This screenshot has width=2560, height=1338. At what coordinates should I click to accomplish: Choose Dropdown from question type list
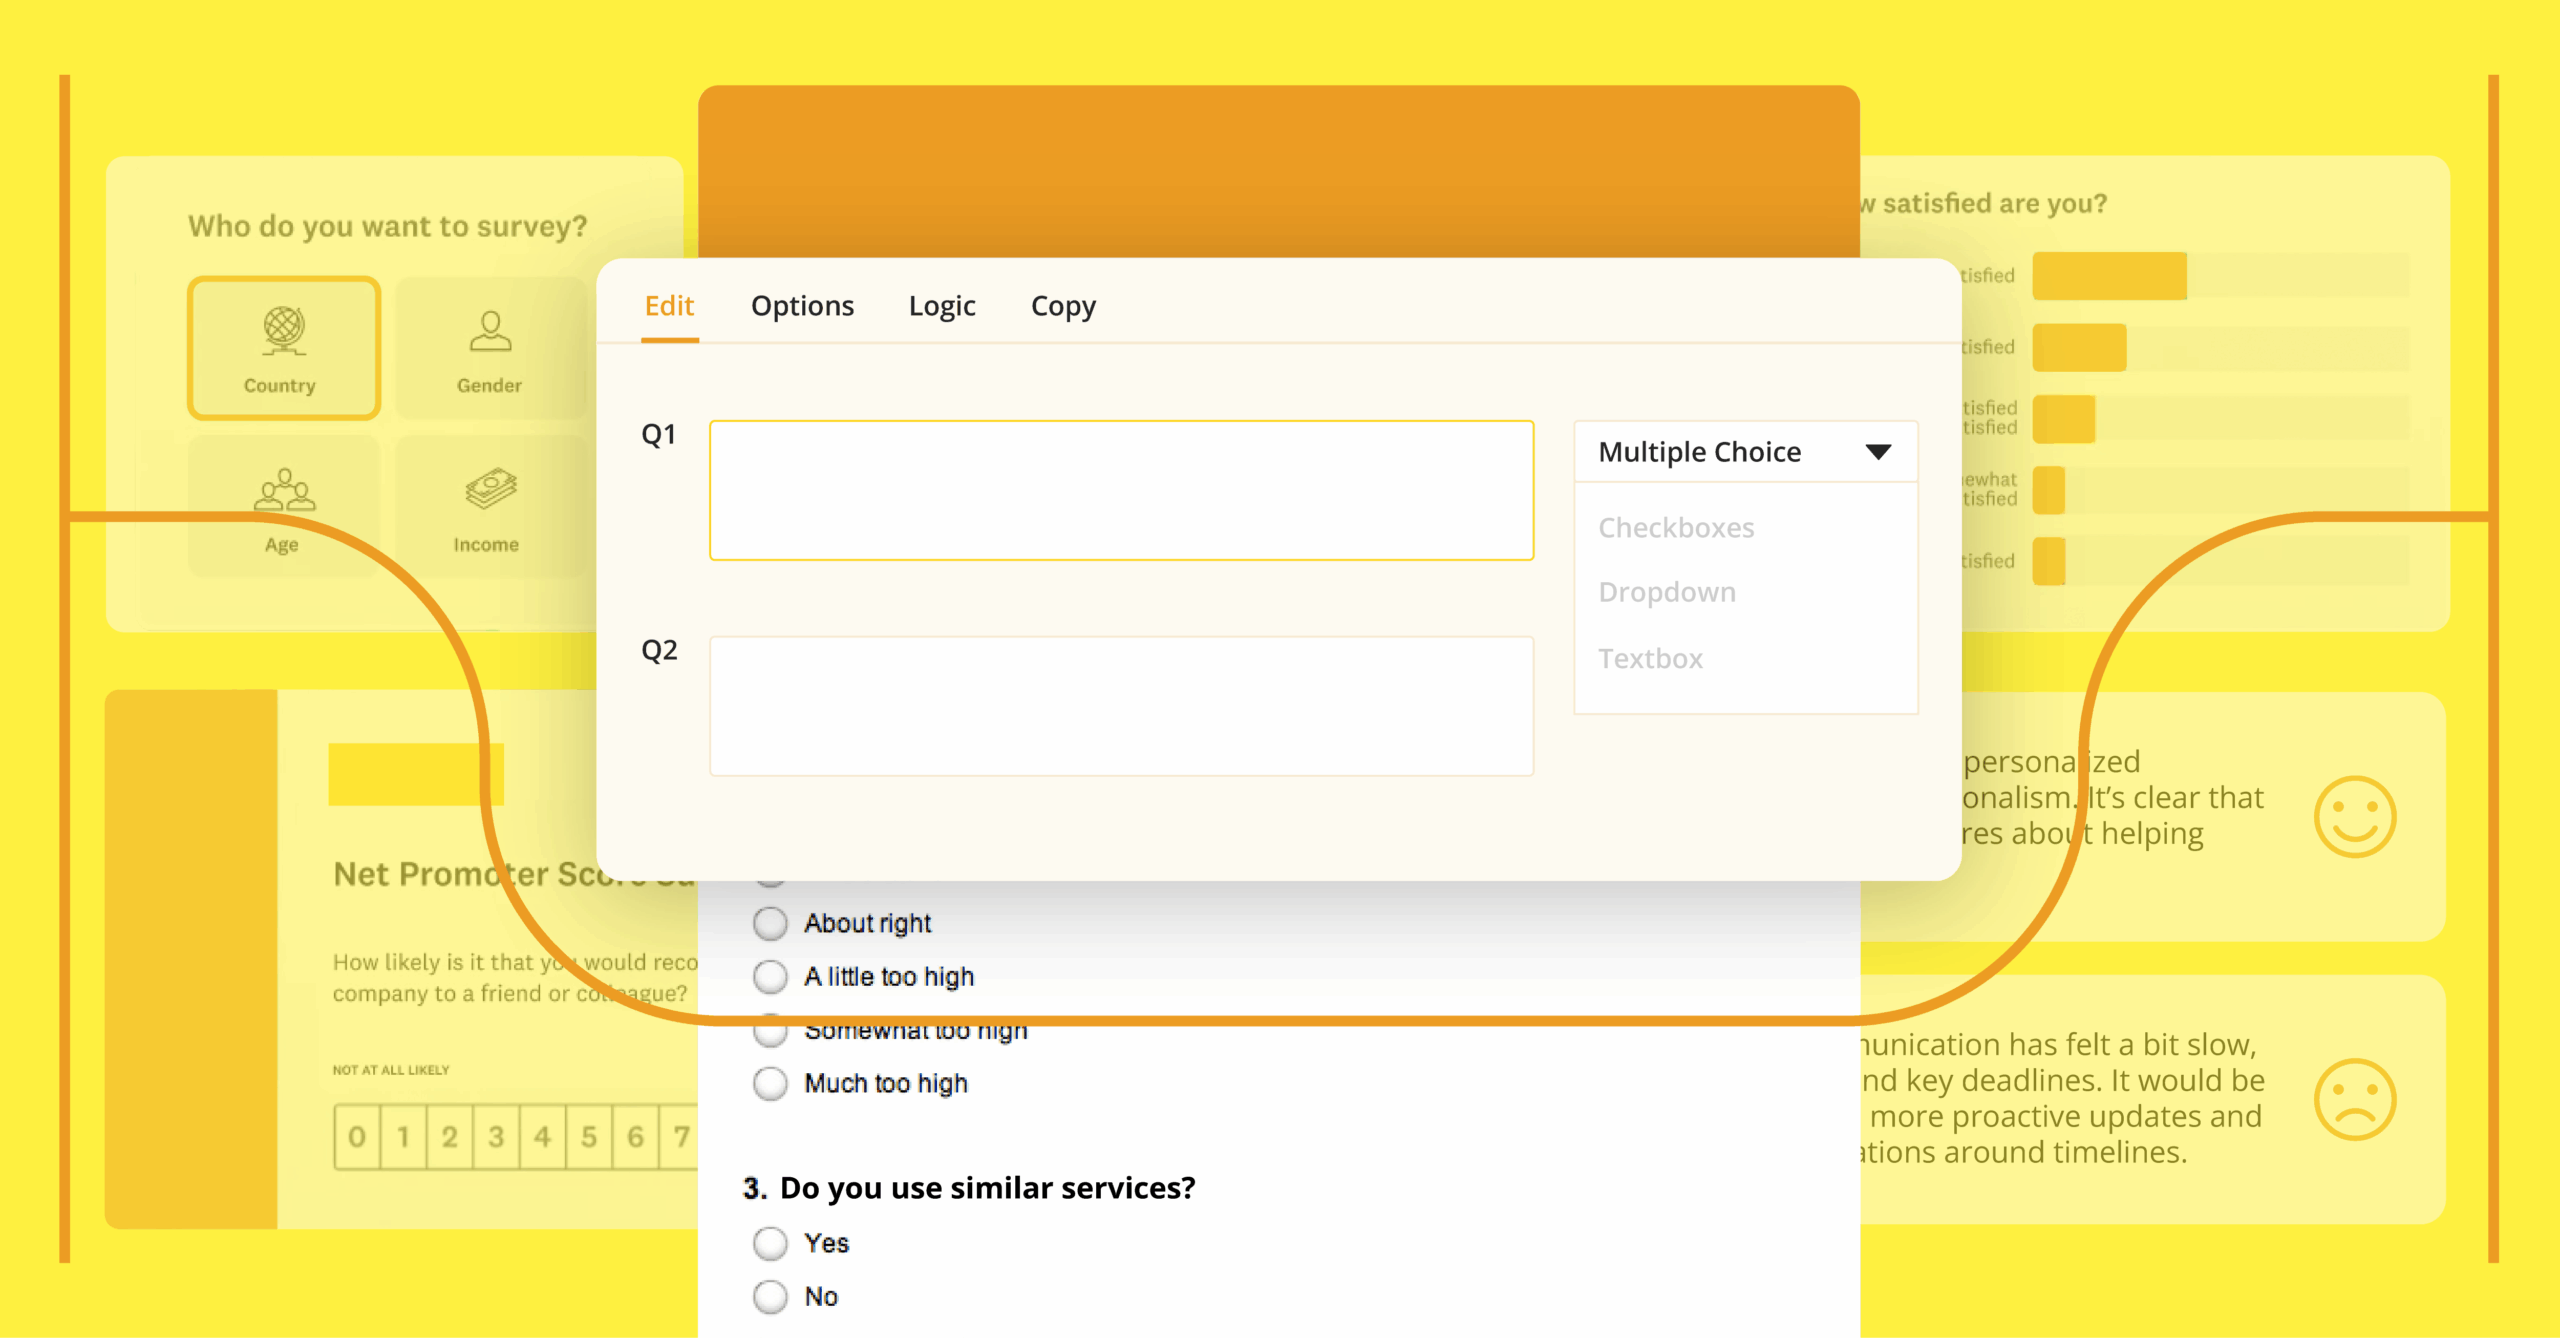(x=1667, y=592)
